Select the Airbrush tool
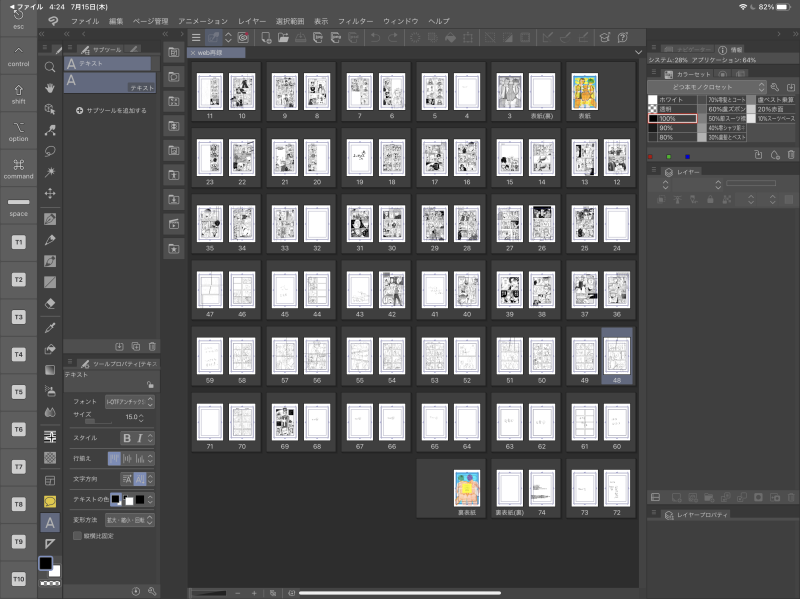The width and height of the screenshot is (800, 599). pos(49,391)
